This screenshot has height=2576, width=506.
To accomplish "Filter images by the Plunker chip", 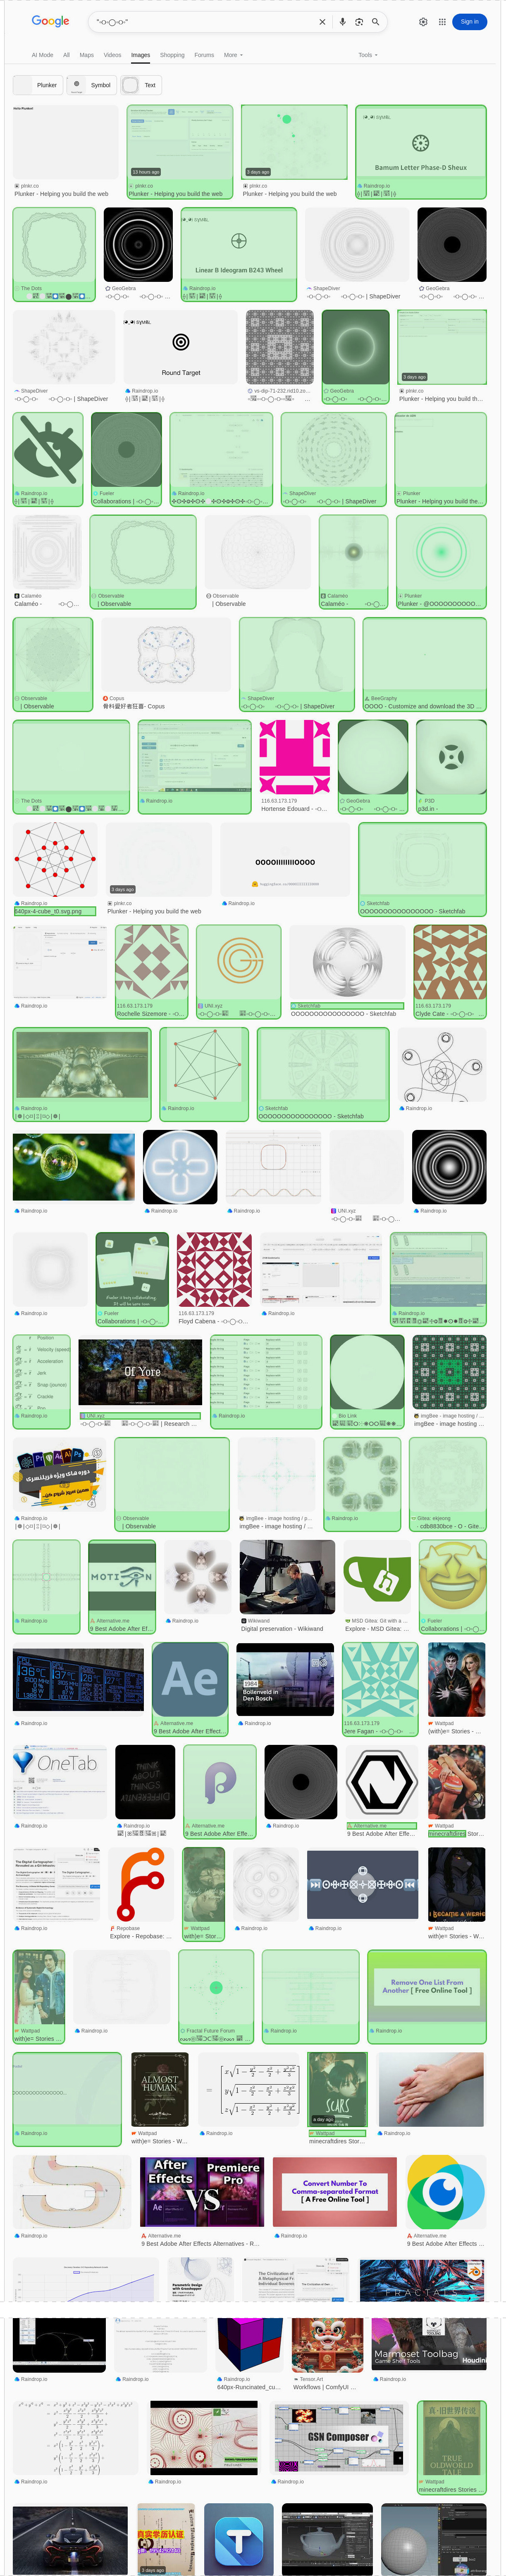I will [38, 85].
